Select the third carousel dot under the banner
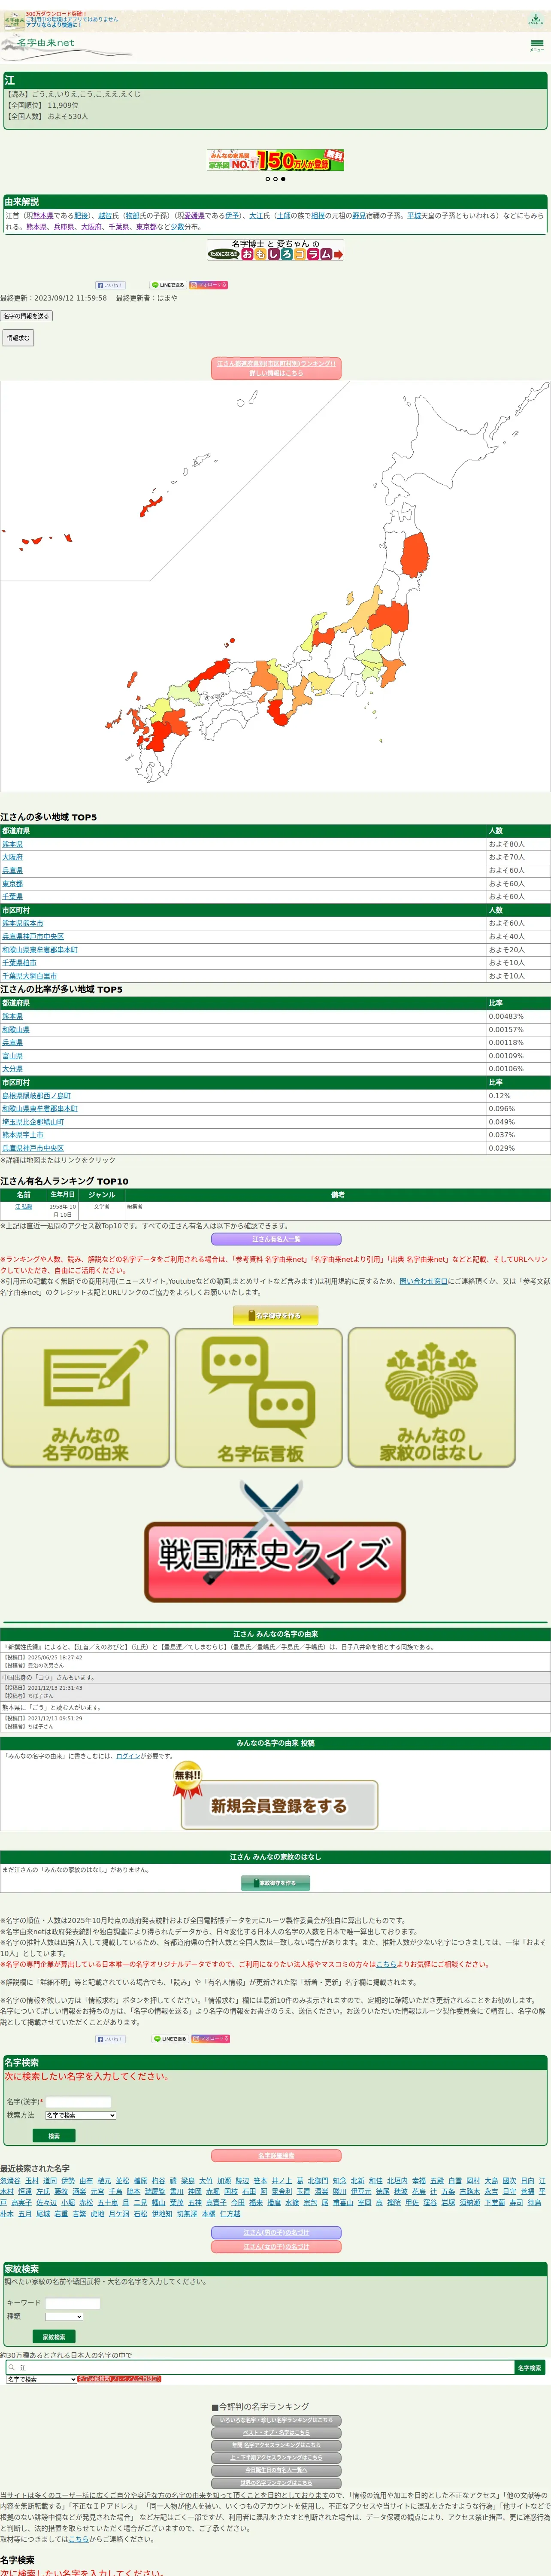The height and width of the screenshot is (2576, 551). (283, 179)
